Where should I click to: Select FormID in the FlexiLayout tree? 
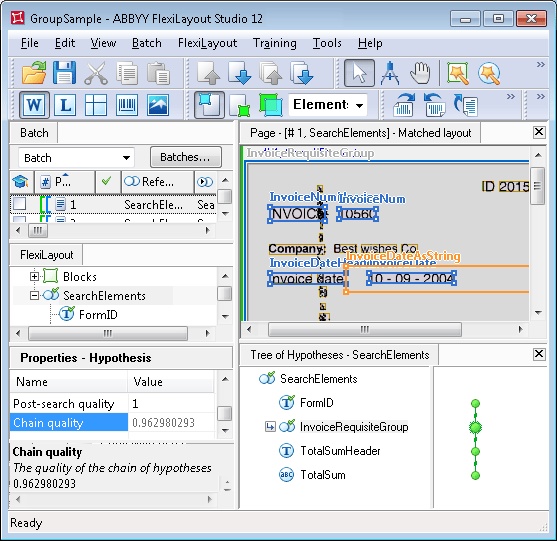click(x=98, y=315)
